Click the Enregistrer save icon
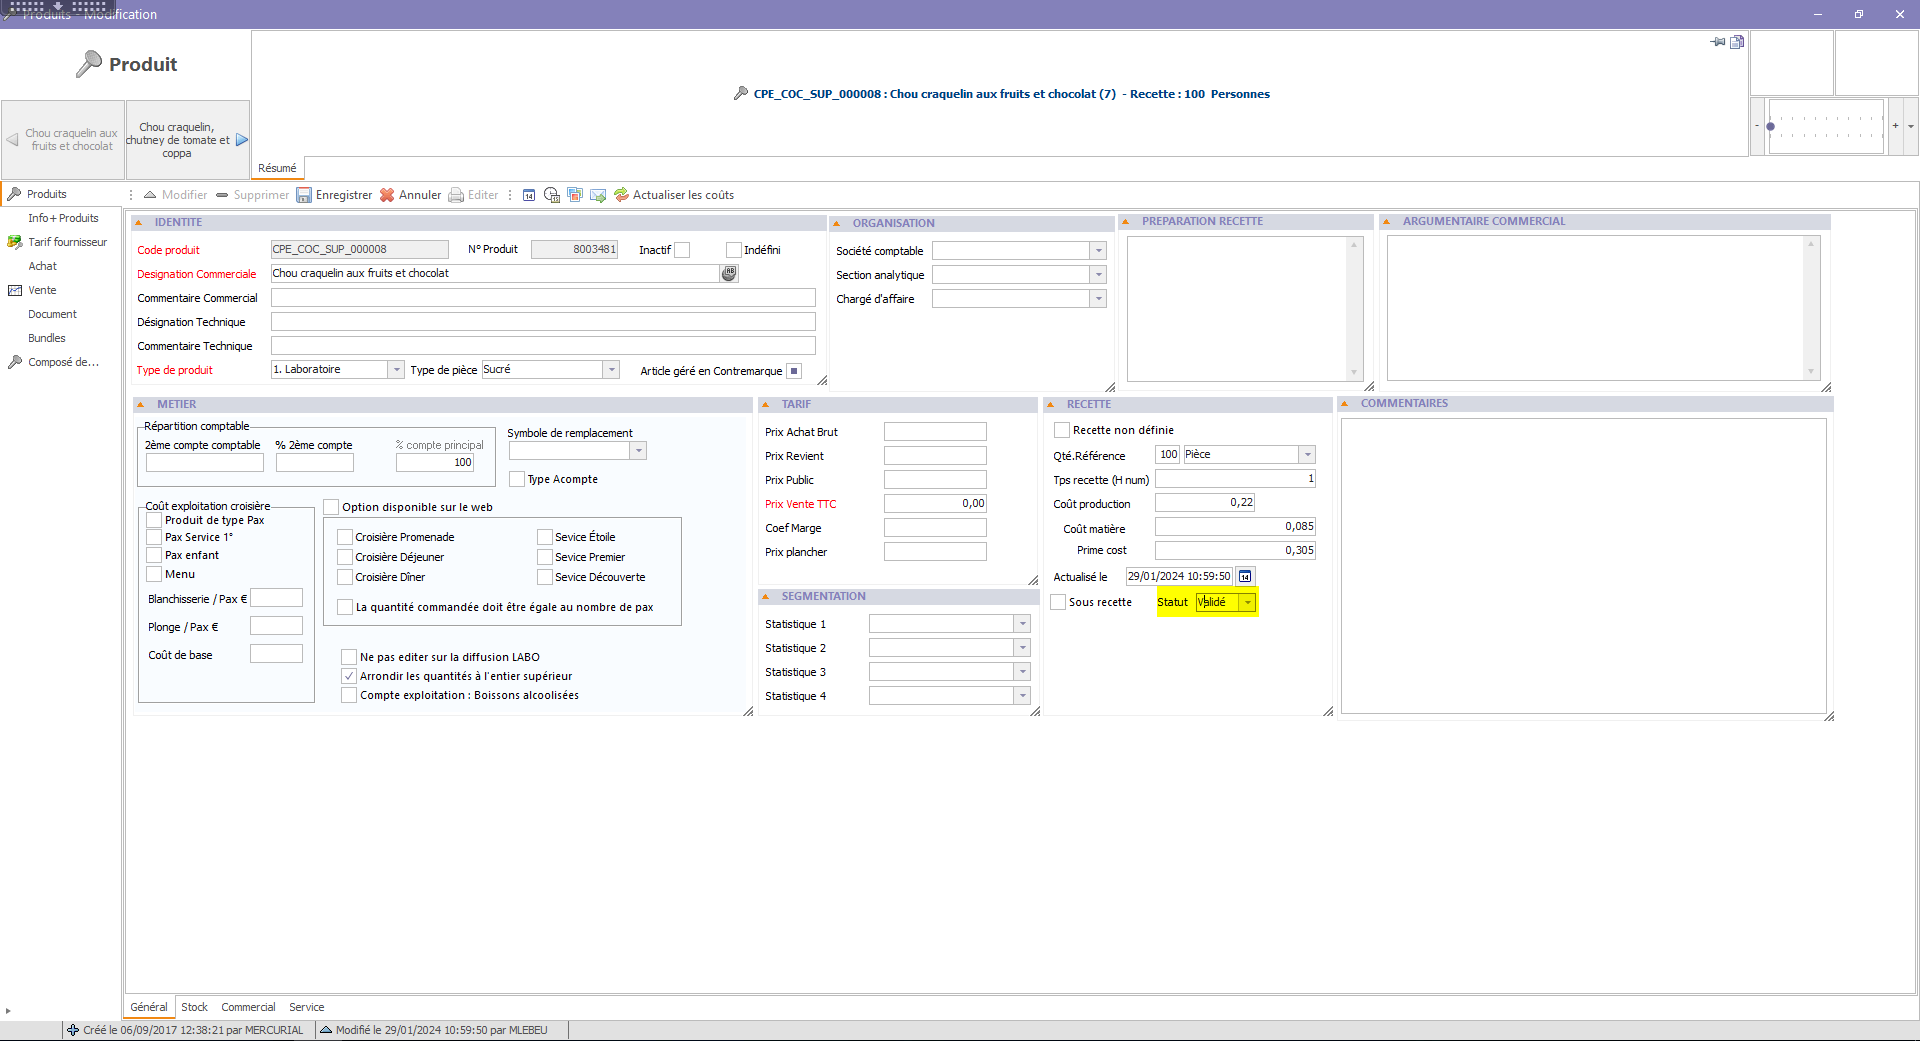Image resolution: width=1920 pixels, height=1041 pixels. point(304,195)
